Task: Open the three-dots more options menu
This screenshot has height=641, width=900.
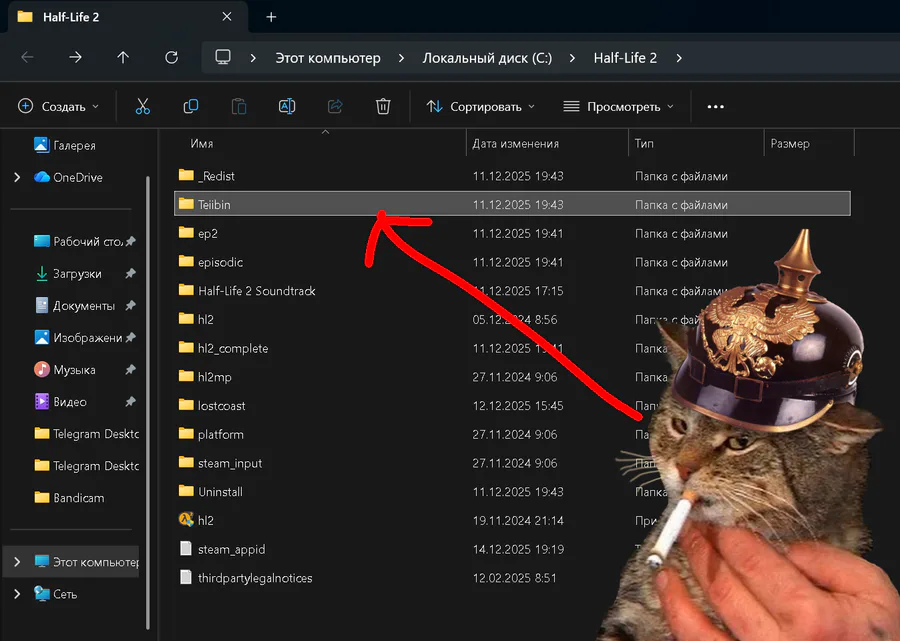Action: click(x=715, y=107)
